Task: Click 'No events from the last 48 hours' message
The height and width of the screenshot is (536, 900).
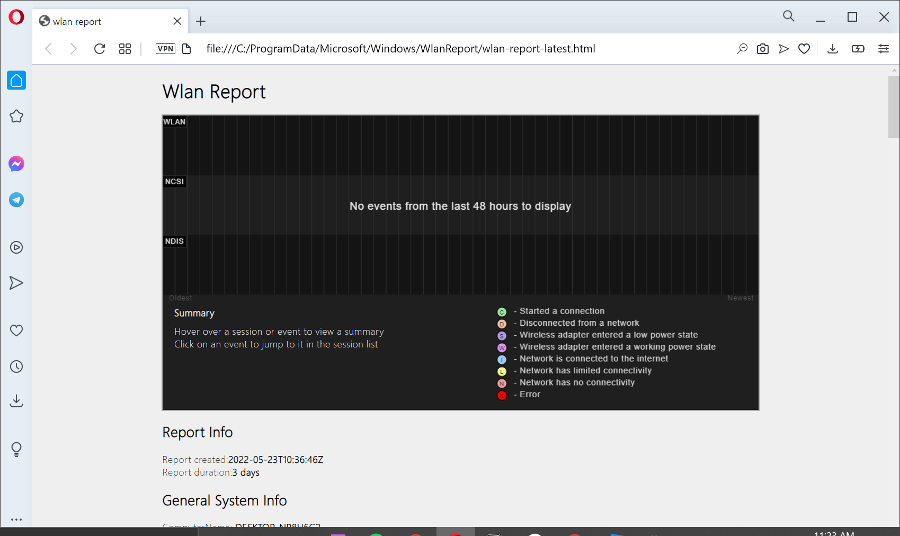Action: (x=460, y=206)
